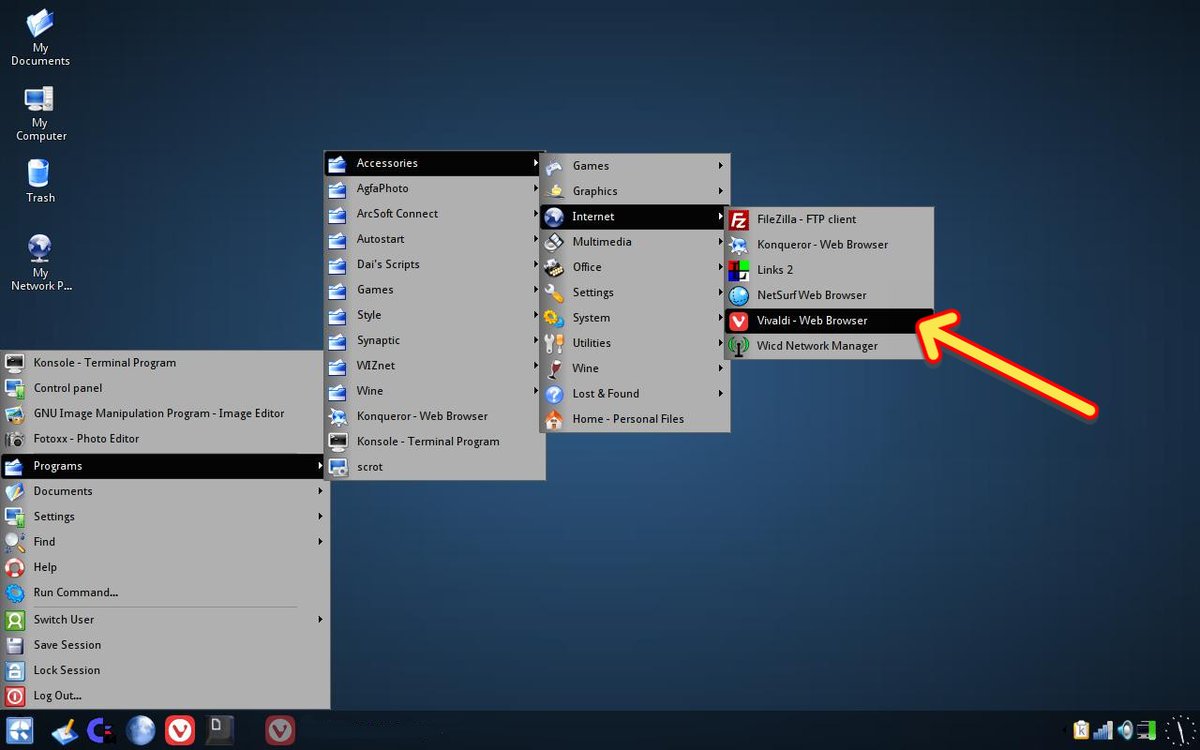Open the Games category in submenu with gamepad icon
This screenshot has height=750, width=1200.
point(635,166)
